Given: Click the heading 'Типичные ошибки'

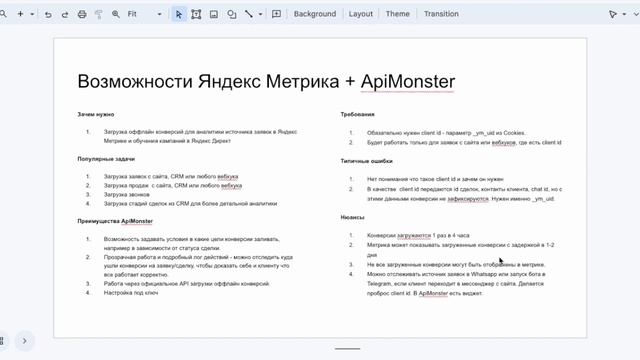Looking at the screenshot, I should (x=367, y=161).
